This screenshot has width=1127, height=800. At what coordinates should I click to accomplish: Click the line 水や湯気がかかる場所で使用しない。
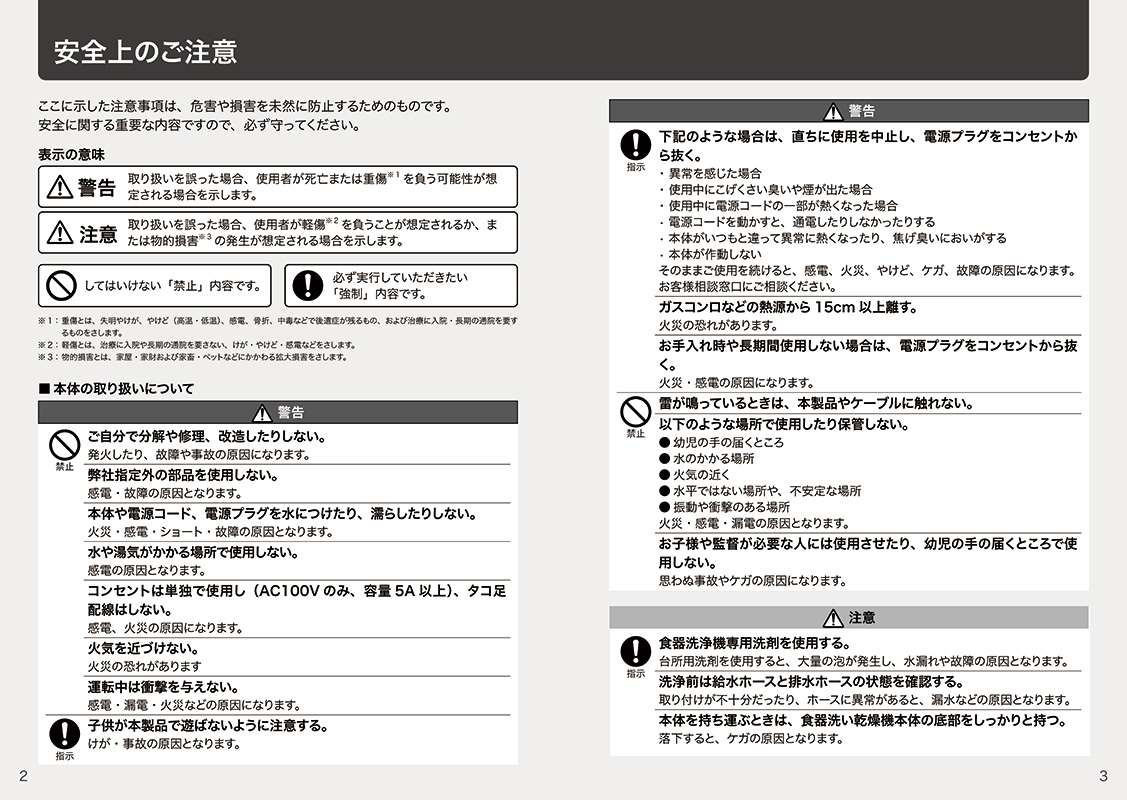point(193,553)
